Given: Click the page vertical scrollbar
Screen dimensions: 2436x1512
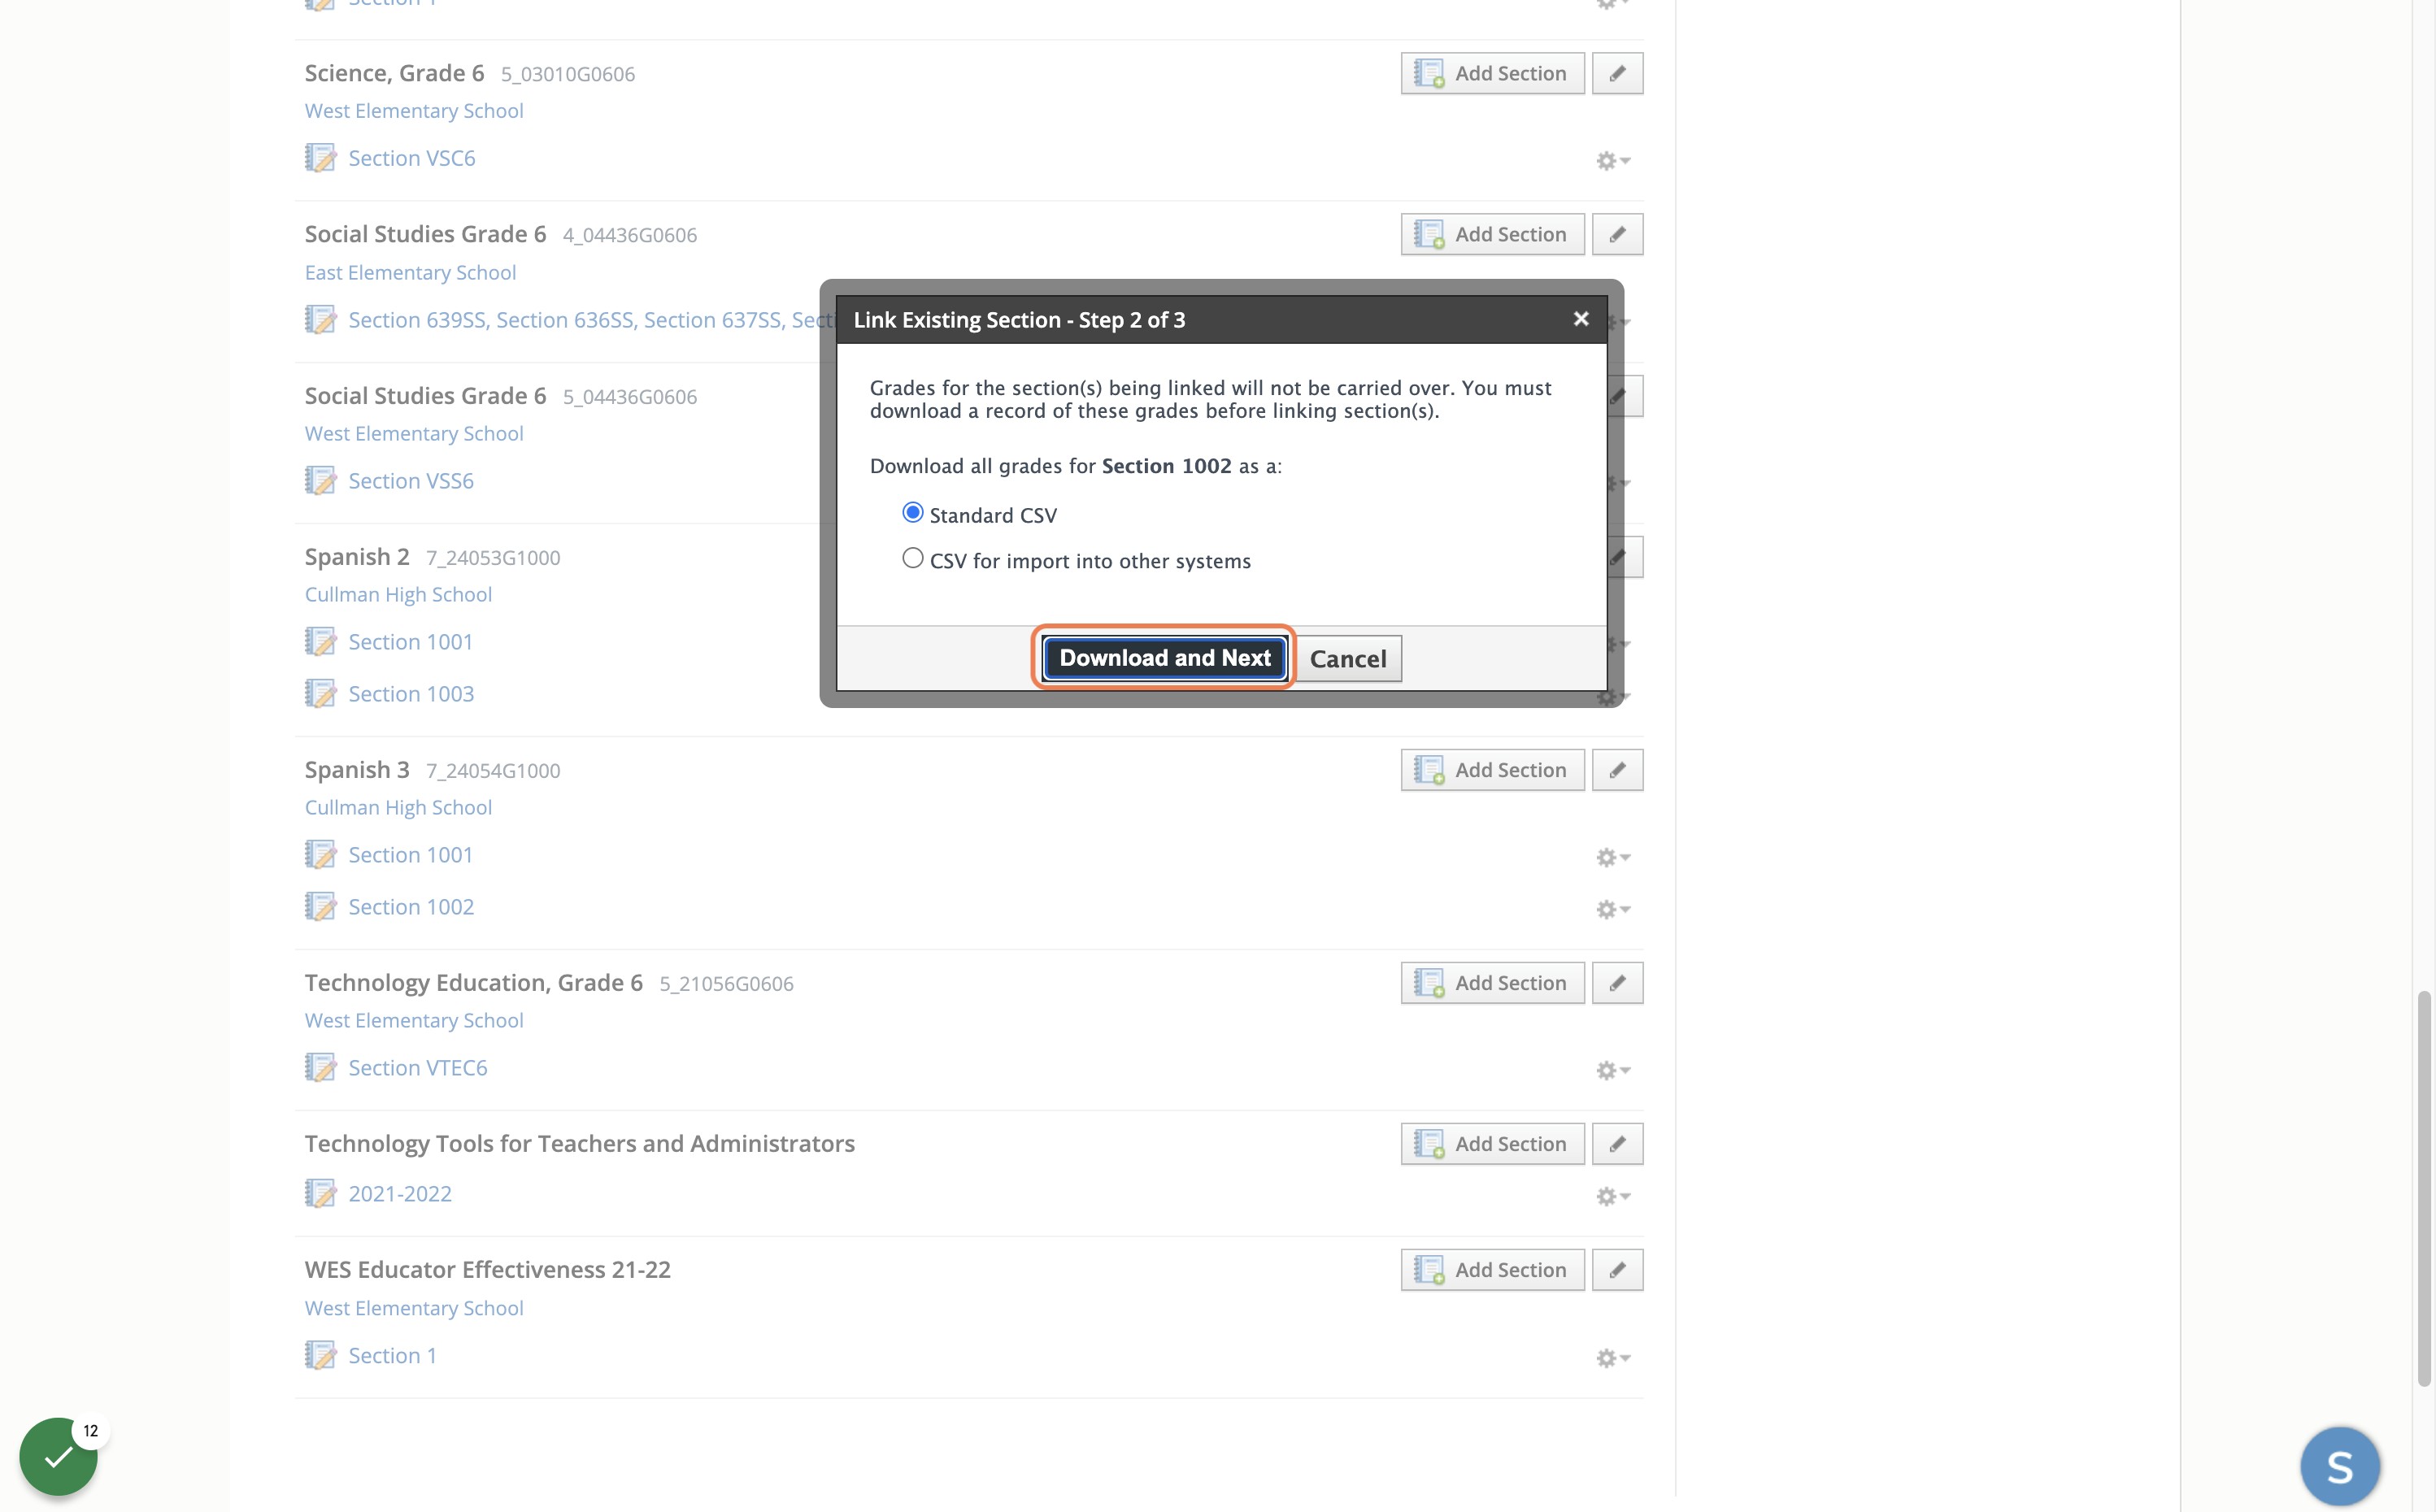Looking at the screenshot, I should [x=2423, y=1188].
